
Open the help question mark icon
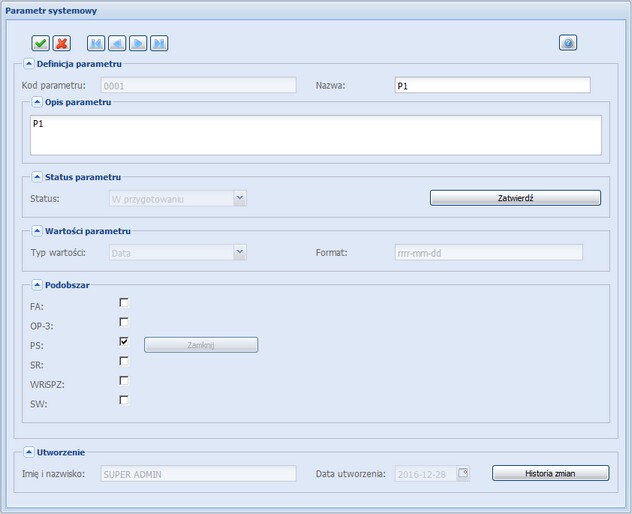click(568, 43)
